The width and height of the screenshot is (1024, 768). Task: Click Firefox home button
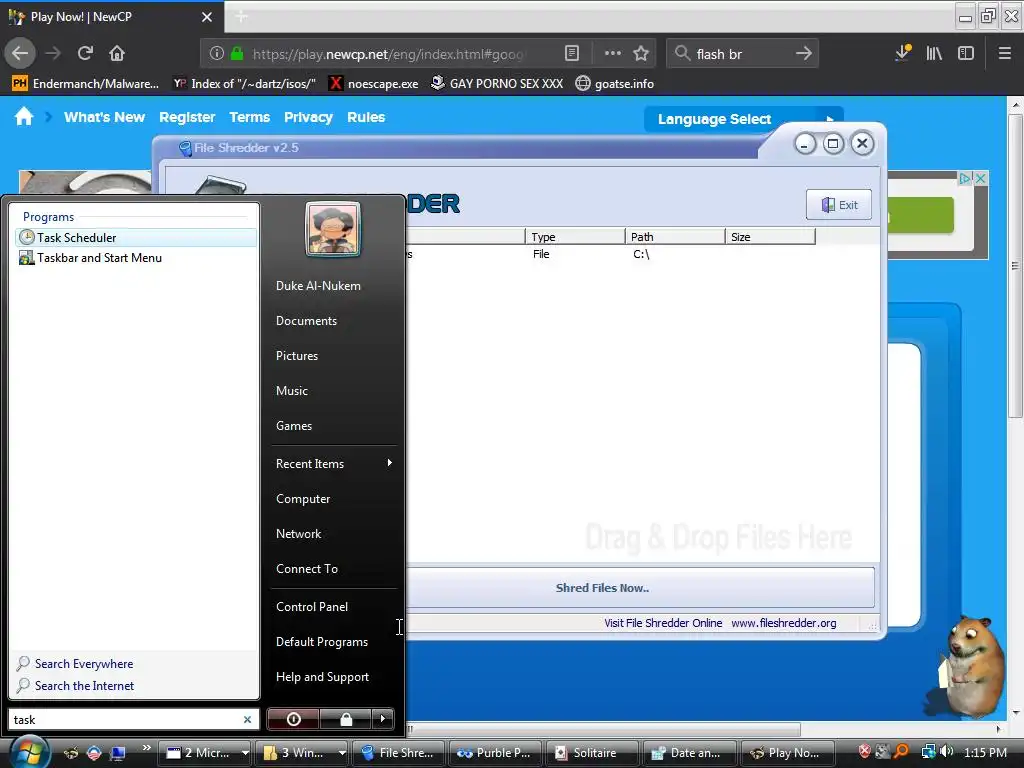(x=117, y=54)
